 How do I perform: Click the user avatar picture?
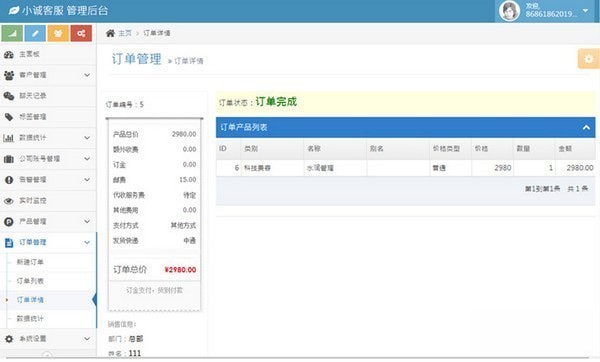click(x=509, y=11)
